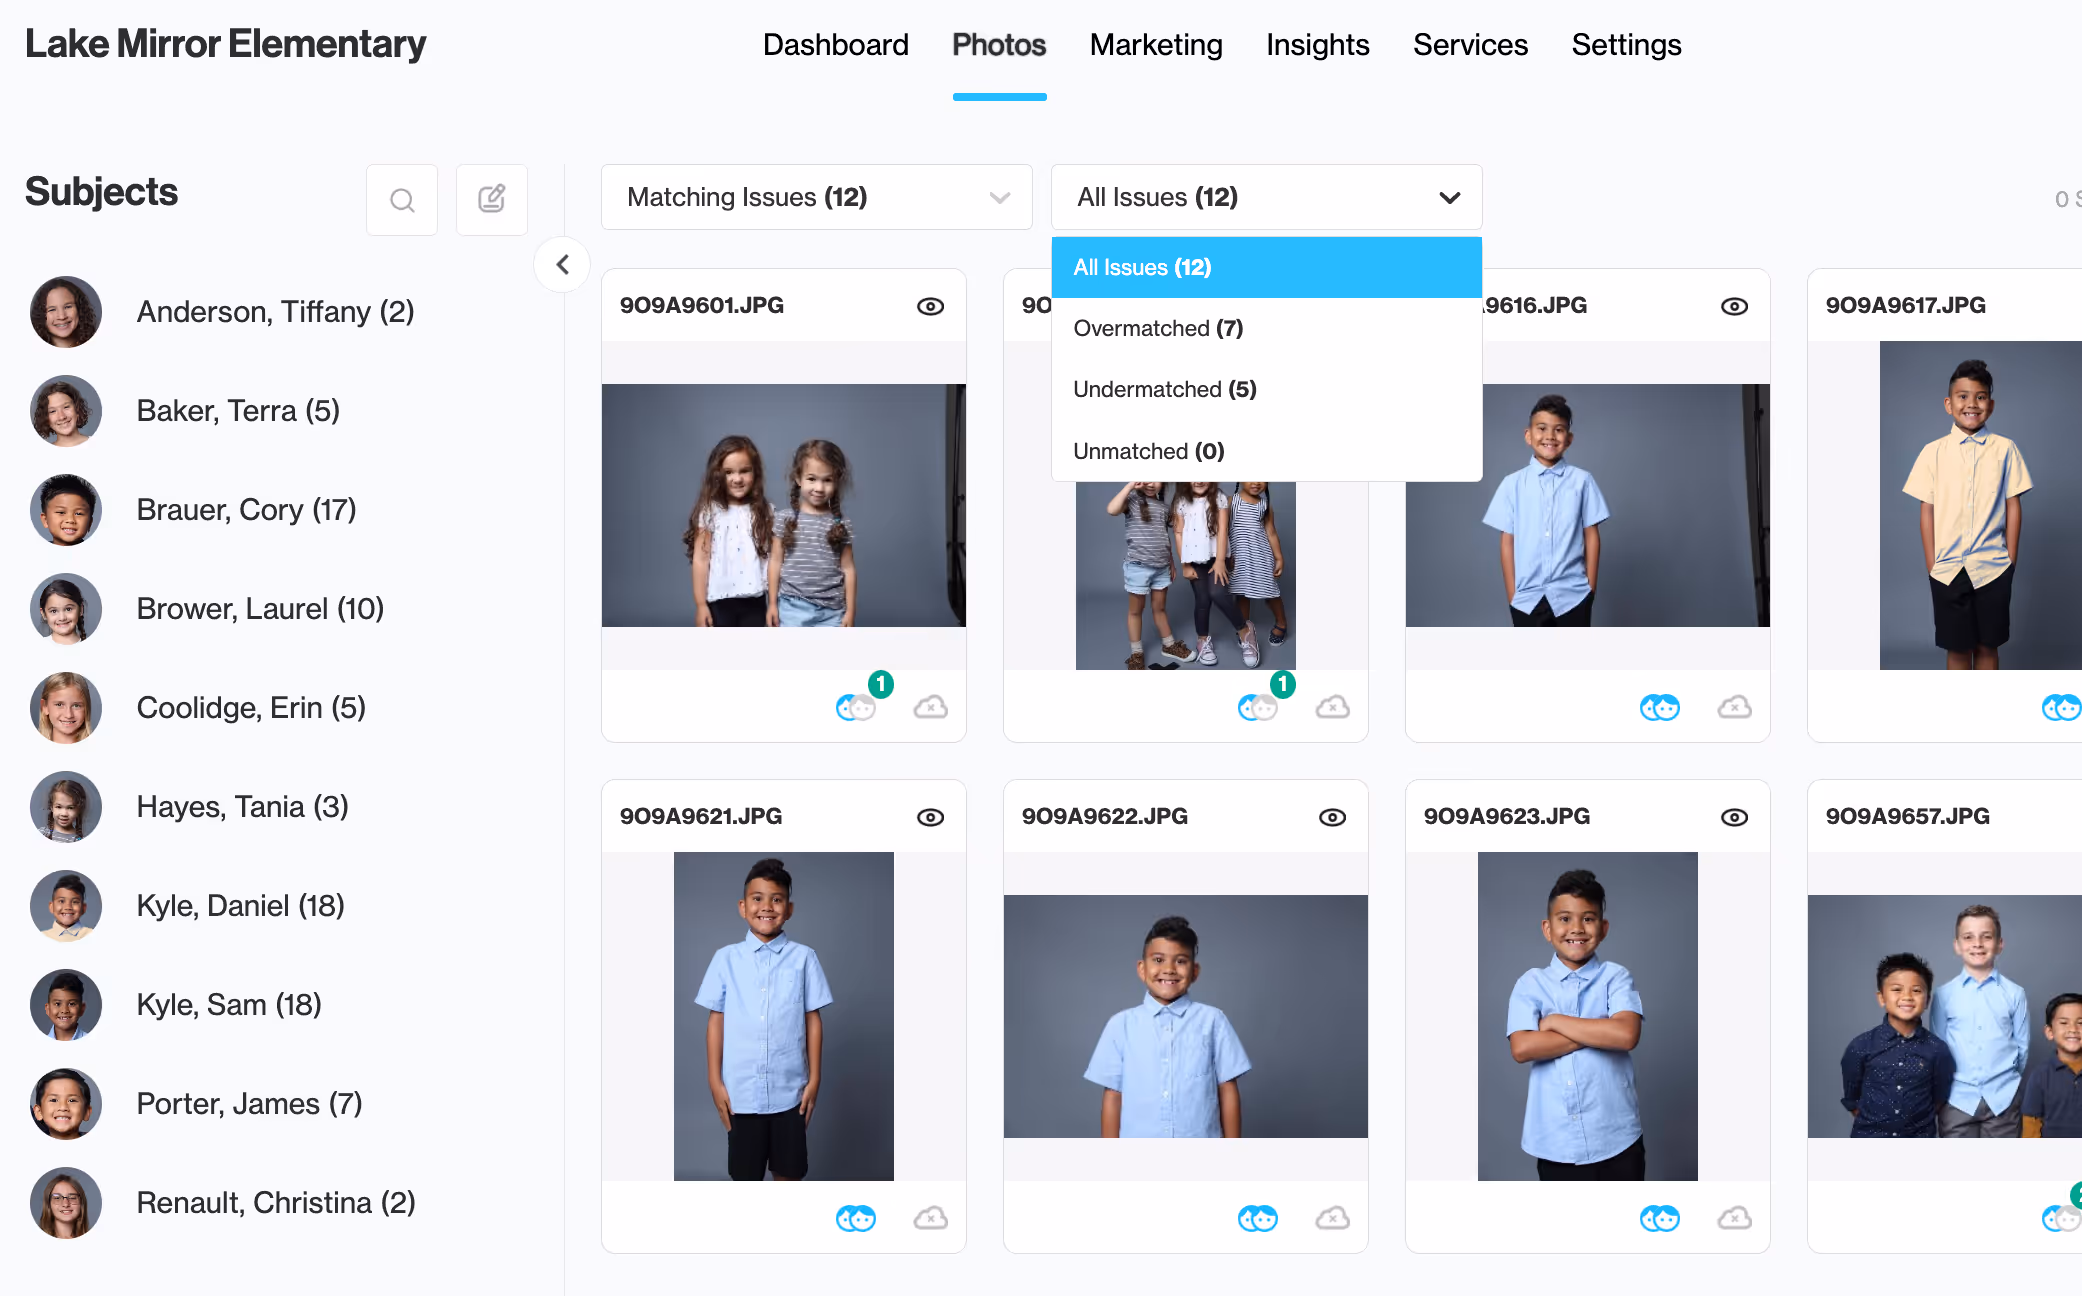
Task: Select subject Brauer, Cory (17)
Action: [246, 510]
